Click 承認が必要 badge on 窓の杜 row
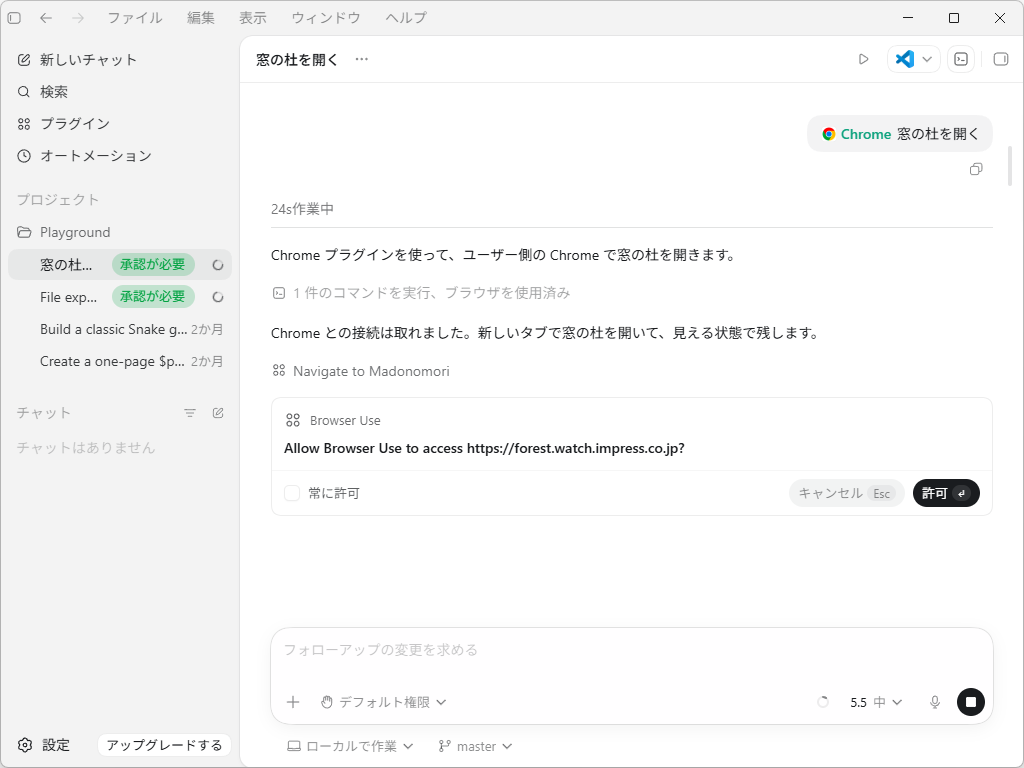 tap(153, 264)
